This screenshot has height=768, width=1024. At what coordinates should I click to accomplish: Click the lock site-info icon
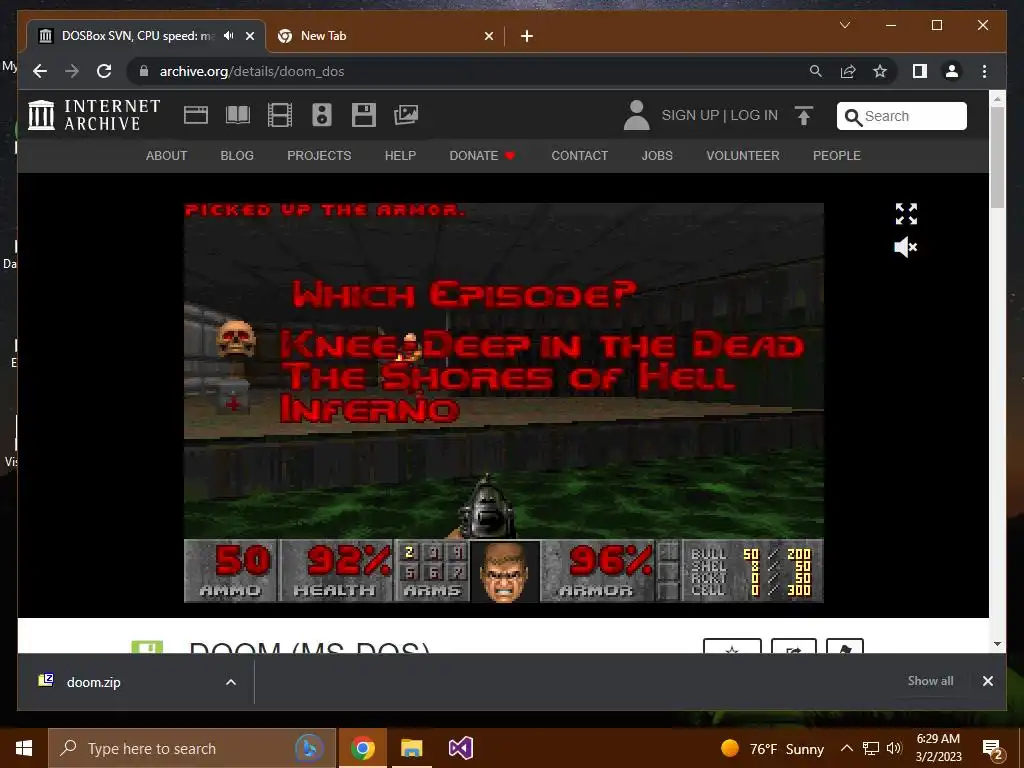(x=144, y=71)
